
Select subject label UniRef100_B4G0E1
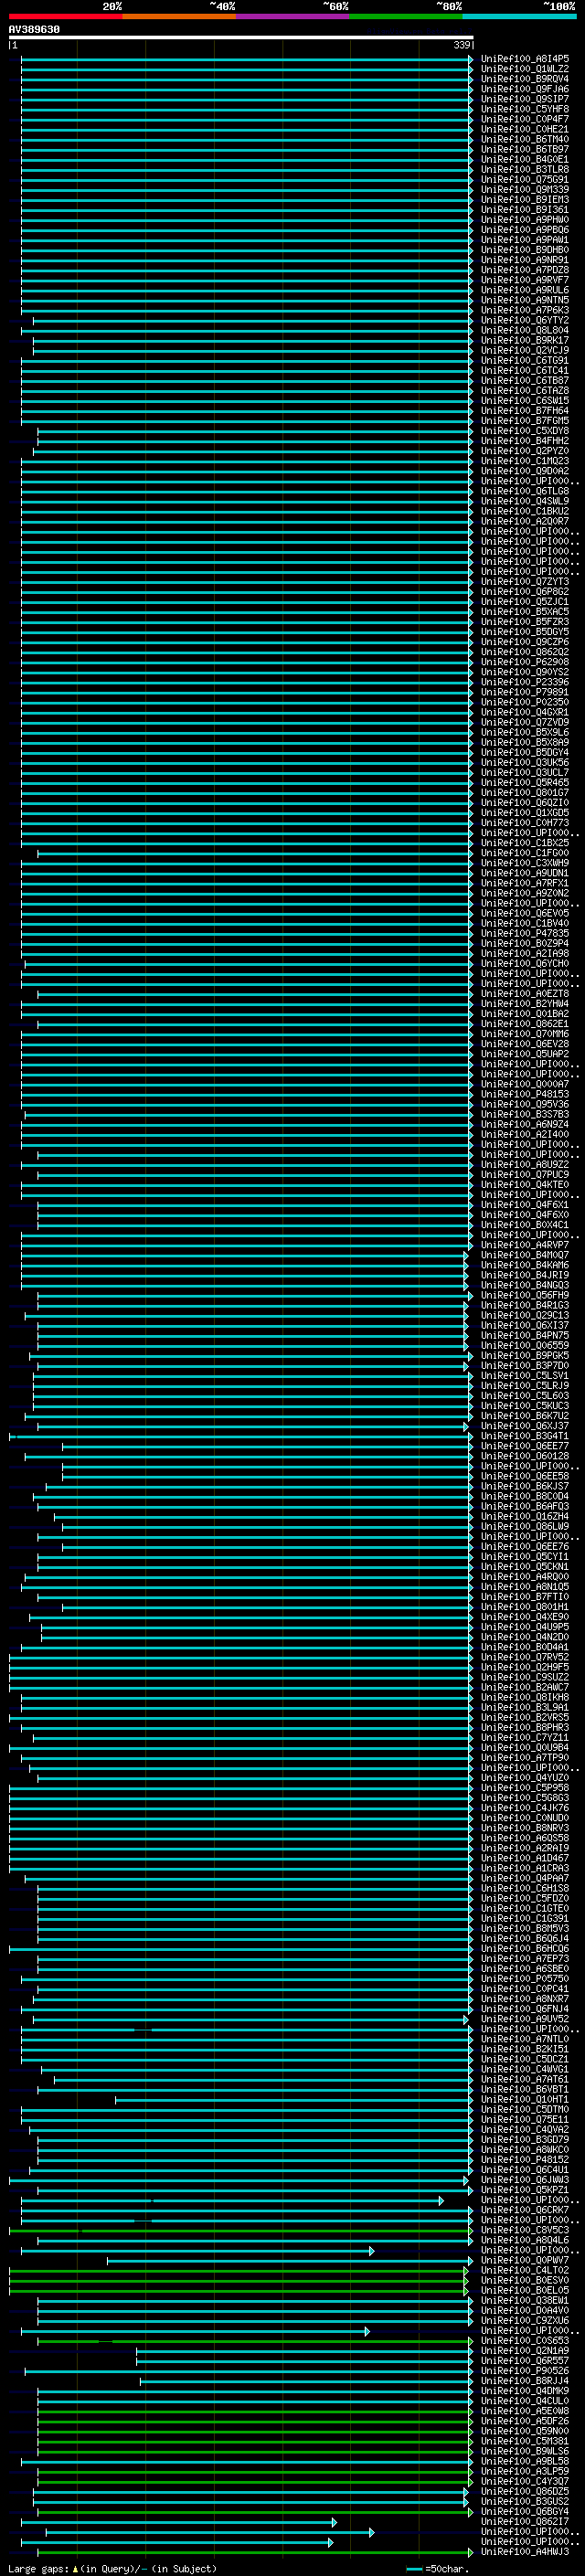coord(525,159)
